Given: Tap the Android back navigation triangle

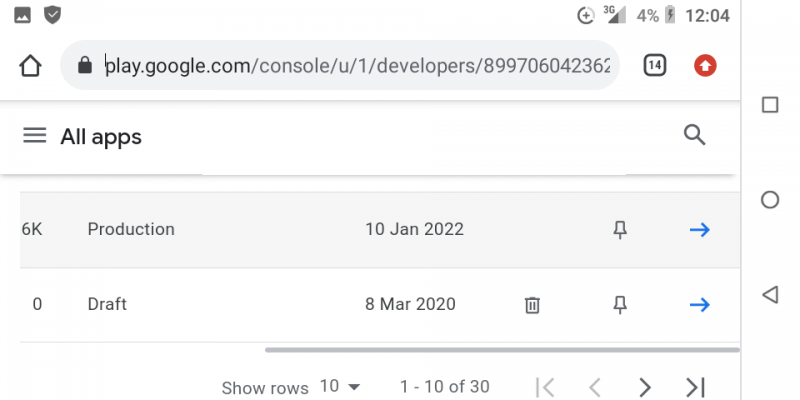Looking at the screenshot, I should 770,294.
